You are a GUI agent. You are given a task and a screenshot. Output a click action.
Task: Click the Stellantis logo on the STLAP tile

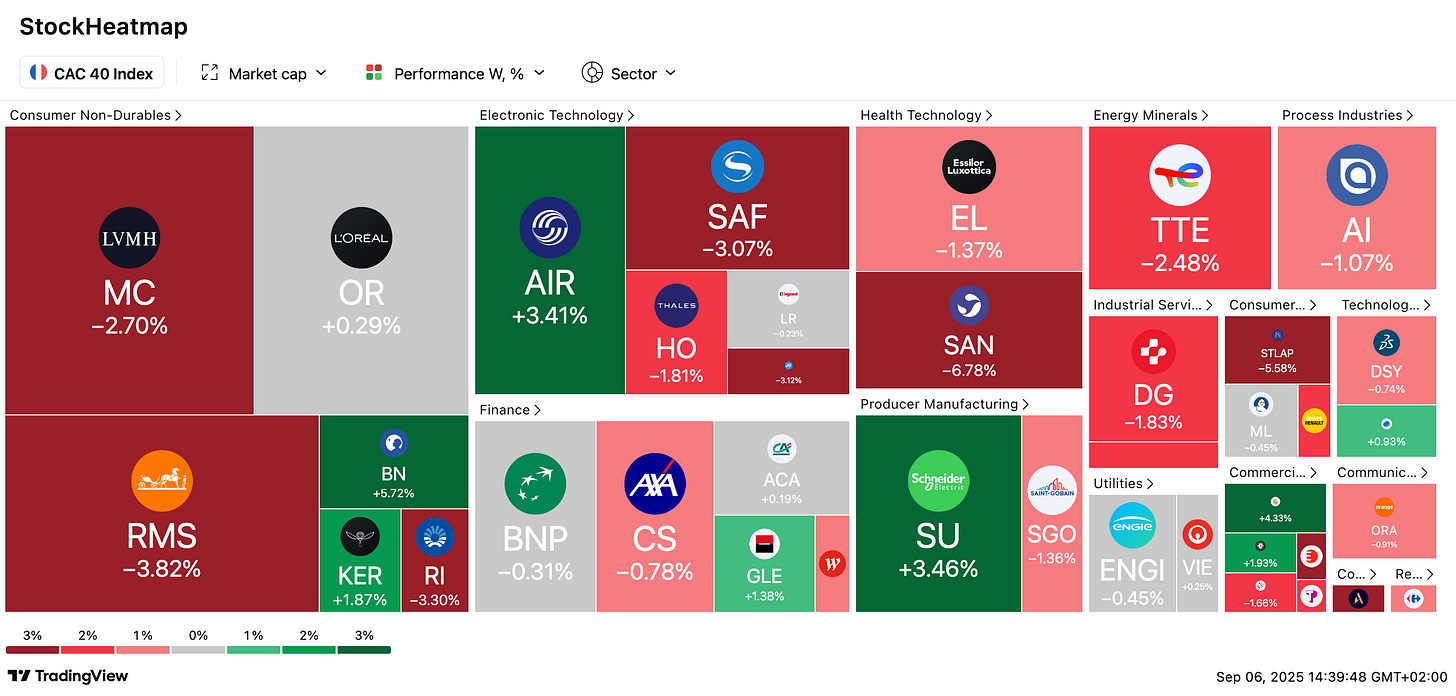point(1277,335)
